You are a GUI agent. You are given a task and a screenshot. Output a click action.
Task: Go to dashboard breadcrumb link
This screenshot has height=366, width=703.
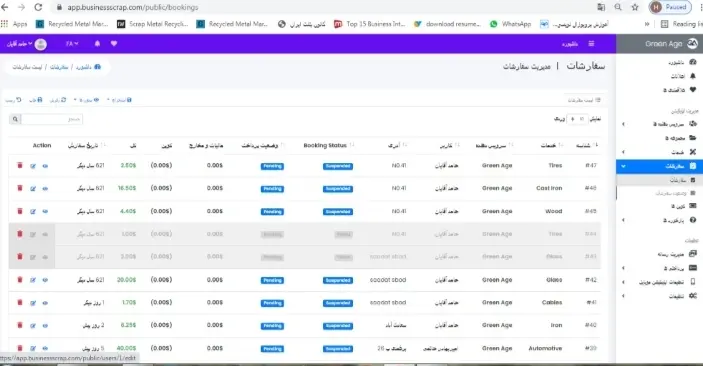[x=88, y=67]
